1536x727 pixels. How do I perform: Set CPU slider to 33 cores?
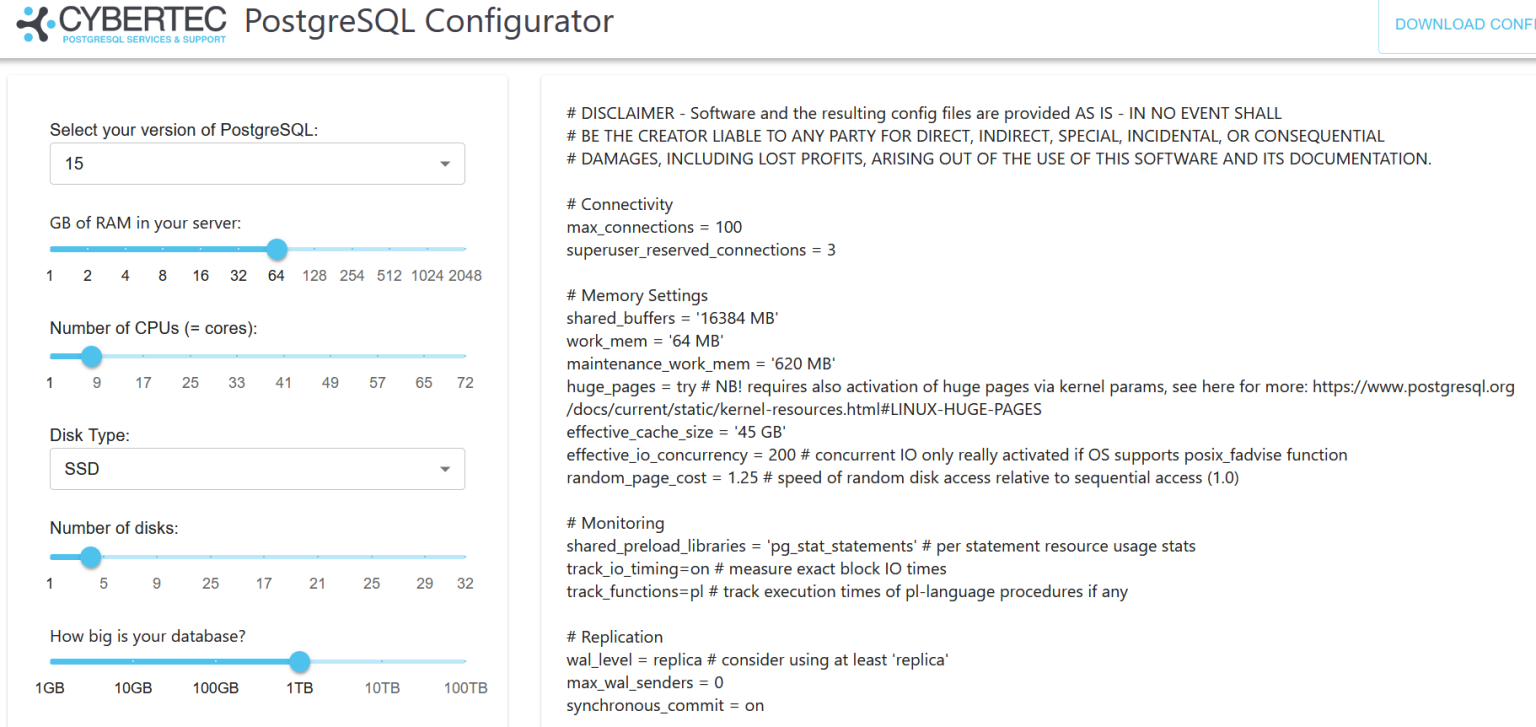click(x=237, y=356)
